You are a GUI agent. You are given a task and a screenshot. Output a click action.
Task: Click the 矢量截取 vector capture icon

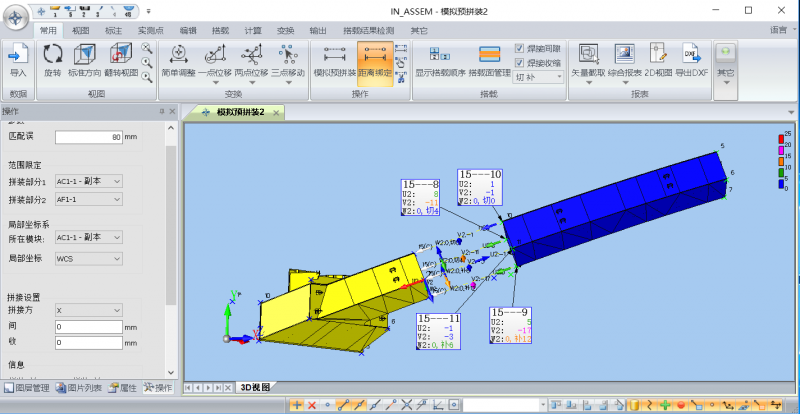[588, 55]
